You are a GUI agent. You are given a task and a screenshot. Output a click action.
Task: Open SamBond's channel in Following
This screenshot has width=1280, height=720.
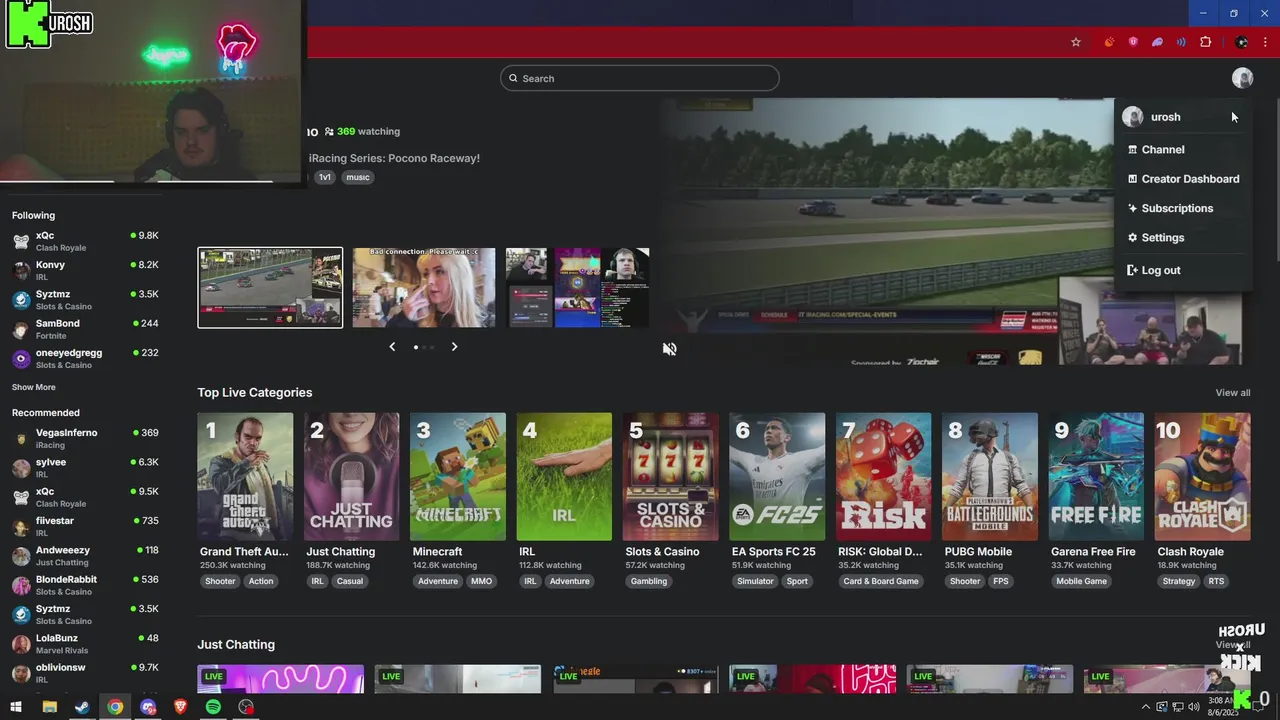[x=85, y=329]
